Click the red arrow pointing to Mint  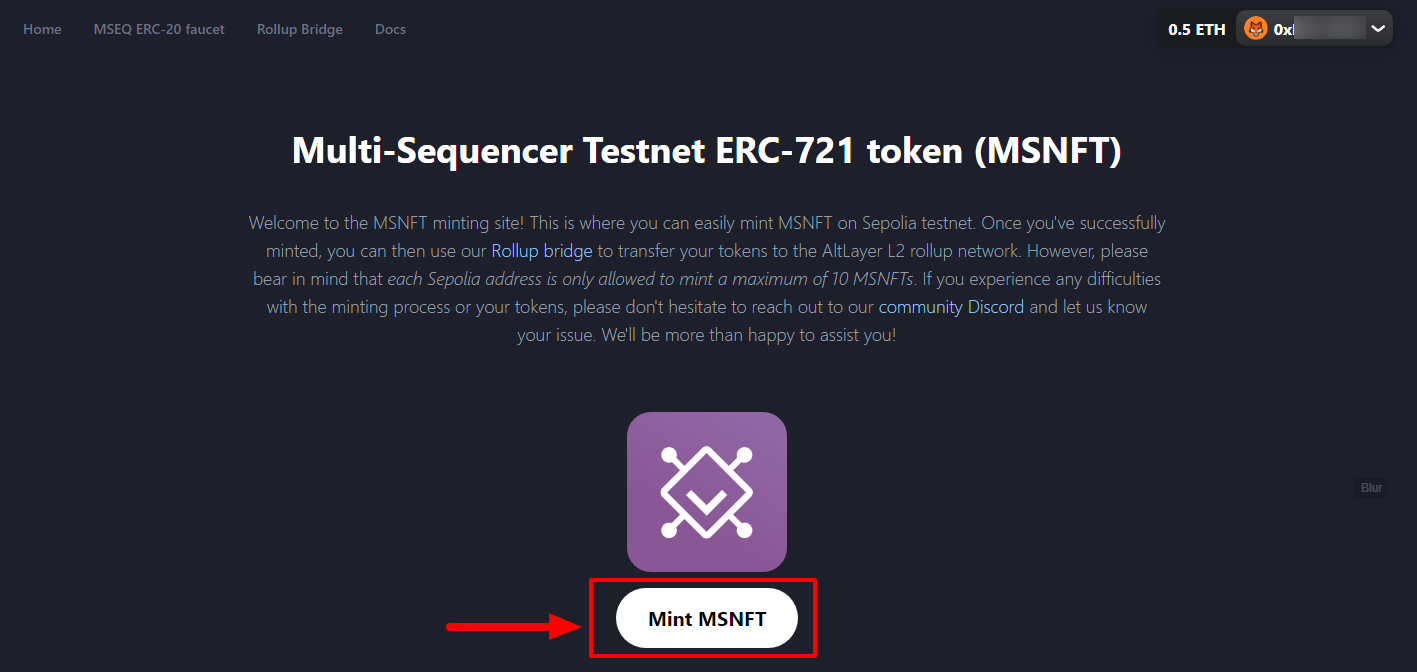click(x=514, y=627)
